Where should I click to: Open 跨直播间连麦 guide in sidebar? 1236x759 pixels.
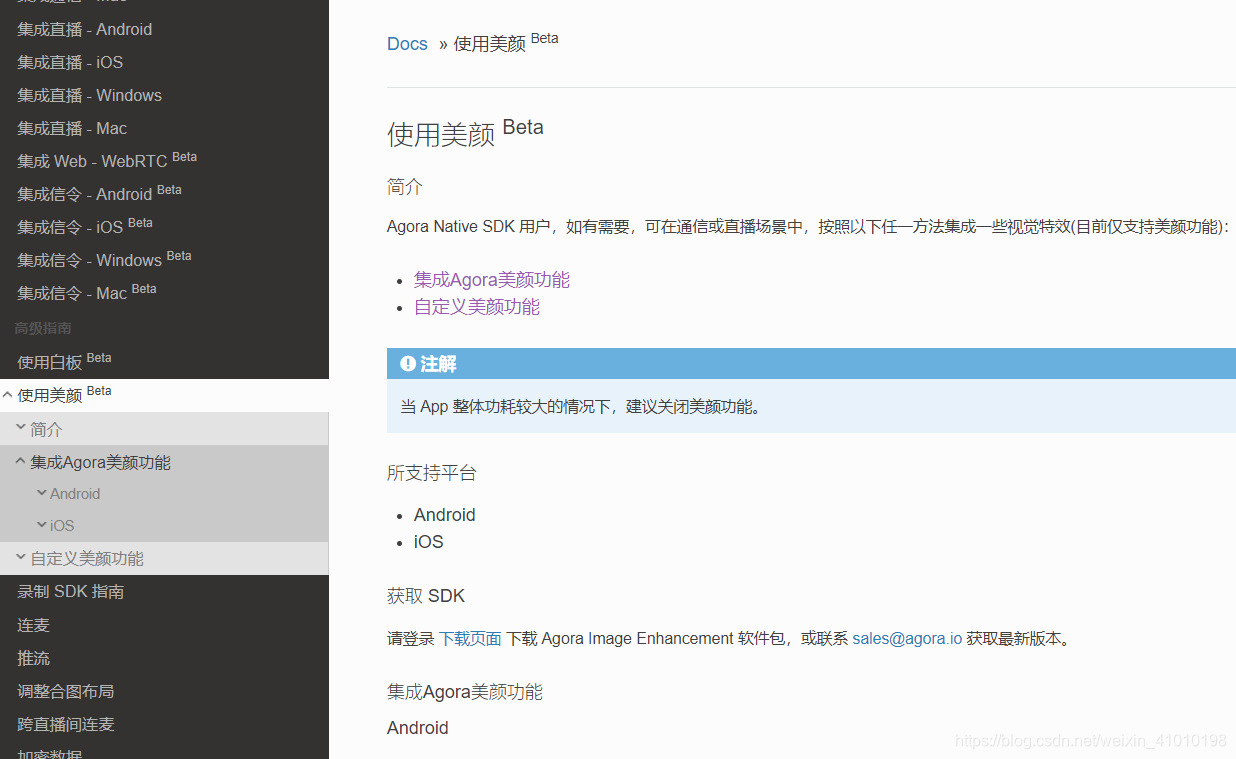(65, 724)
